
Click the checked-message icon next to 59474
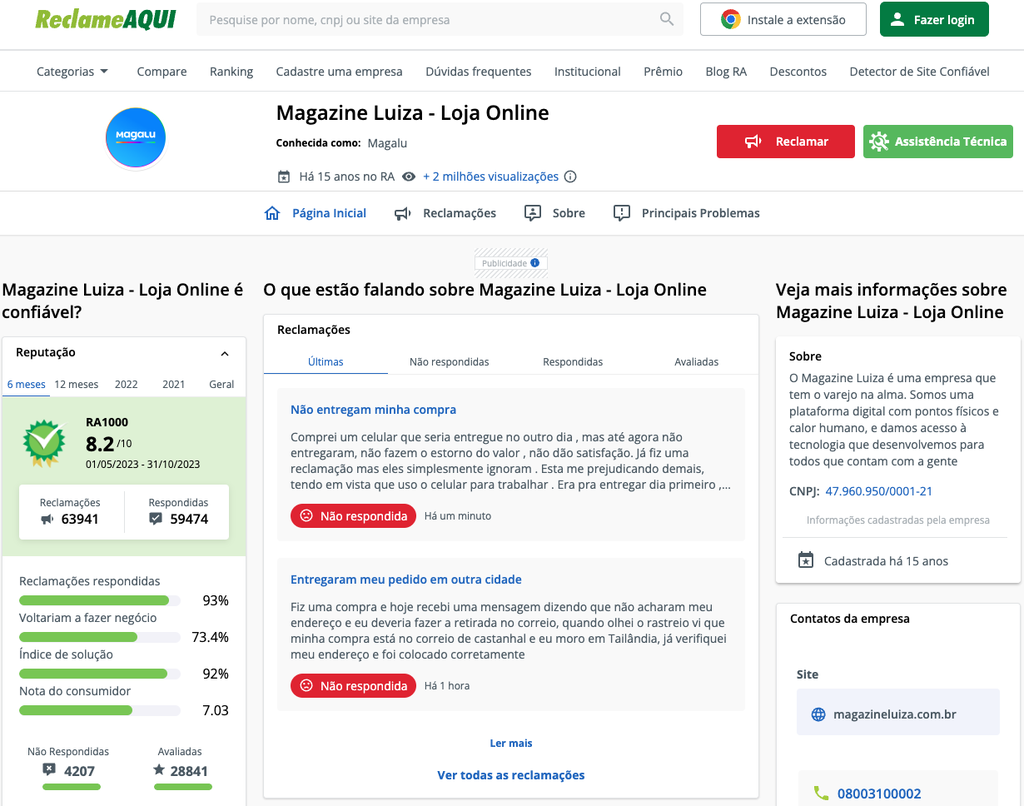click(155, 519)
